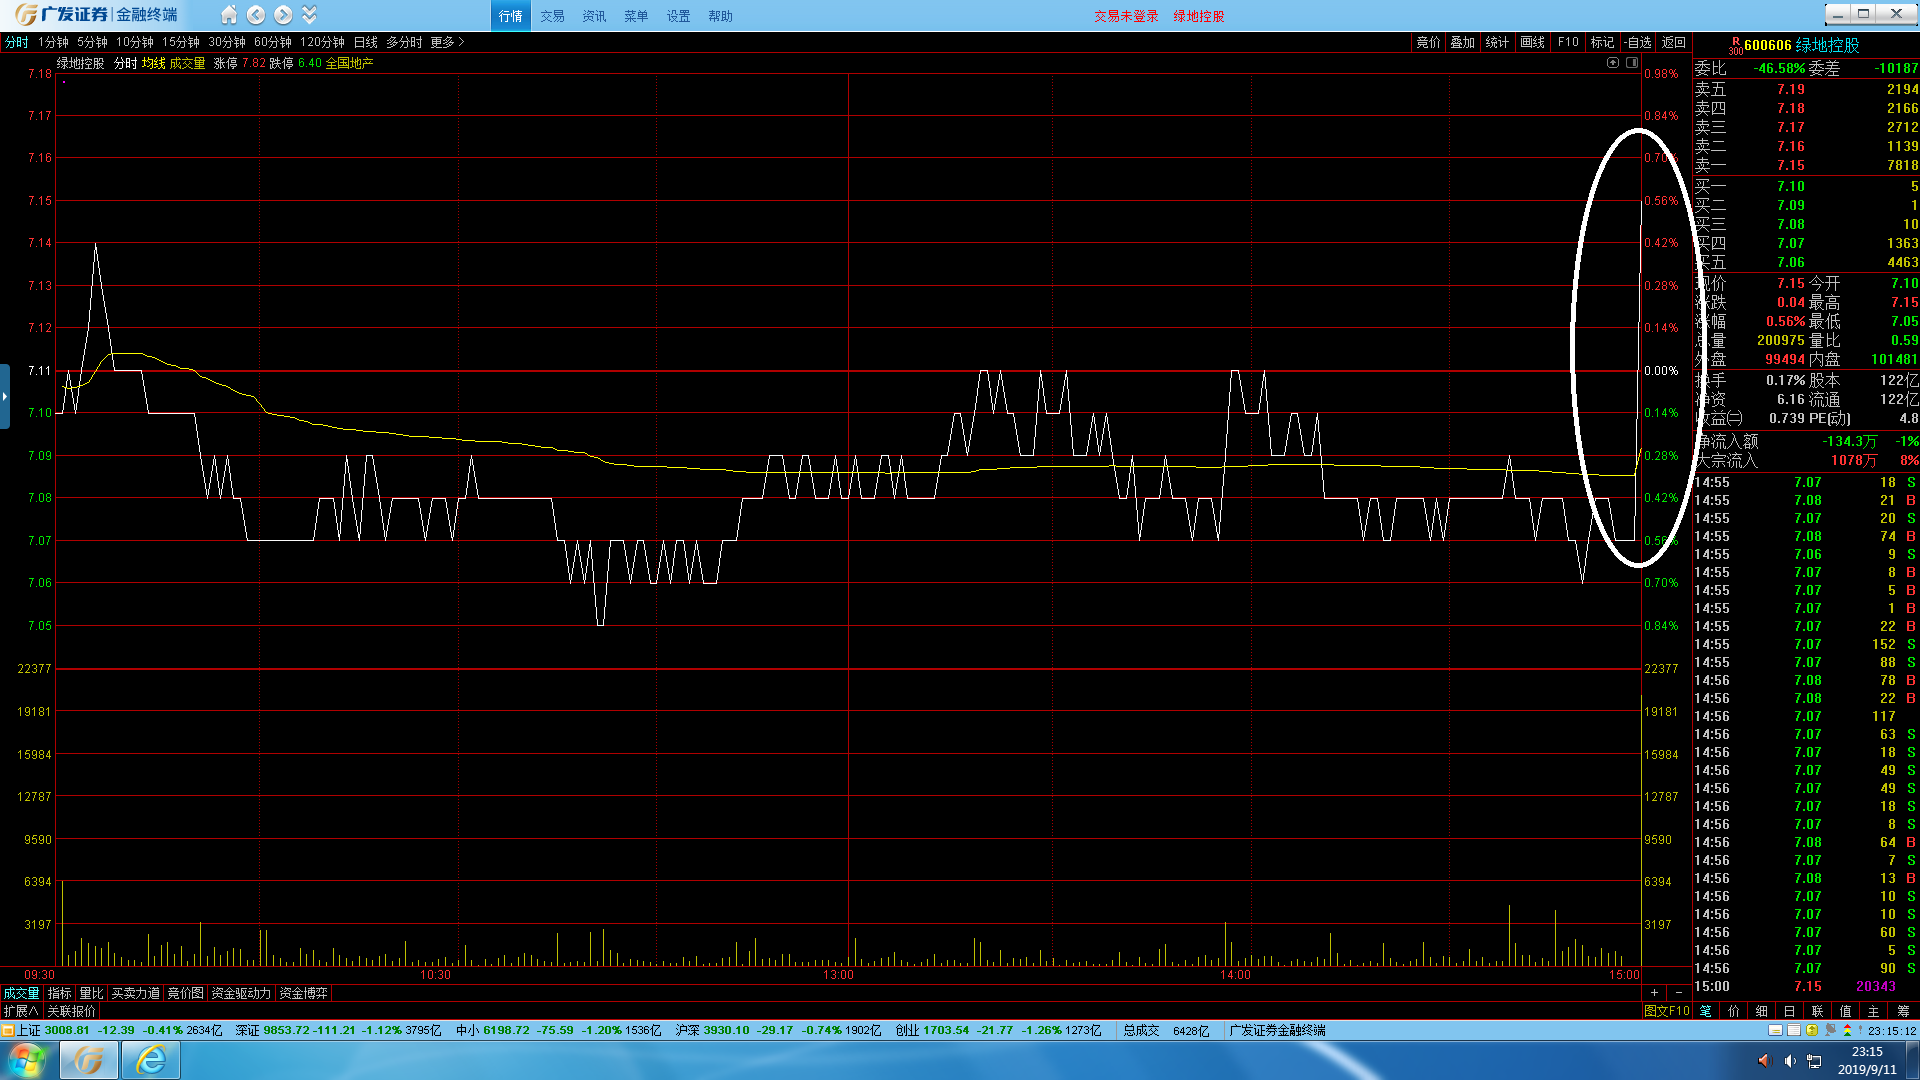Image resolution: width=1920 pixels, height=1080 pixels.
Task: Click the 返回 button
Action: pos(1673,42)
